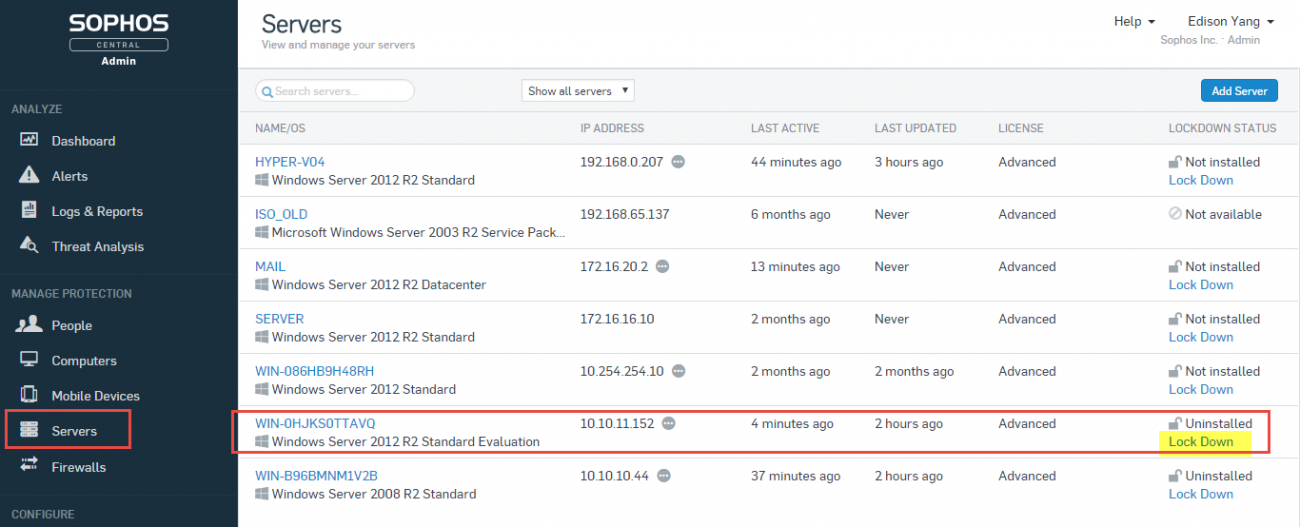The width and height of the screenshot is (1300, 527).
Task: Click the Dashboard icon in sidebar
Action: (x=30, y=141)
